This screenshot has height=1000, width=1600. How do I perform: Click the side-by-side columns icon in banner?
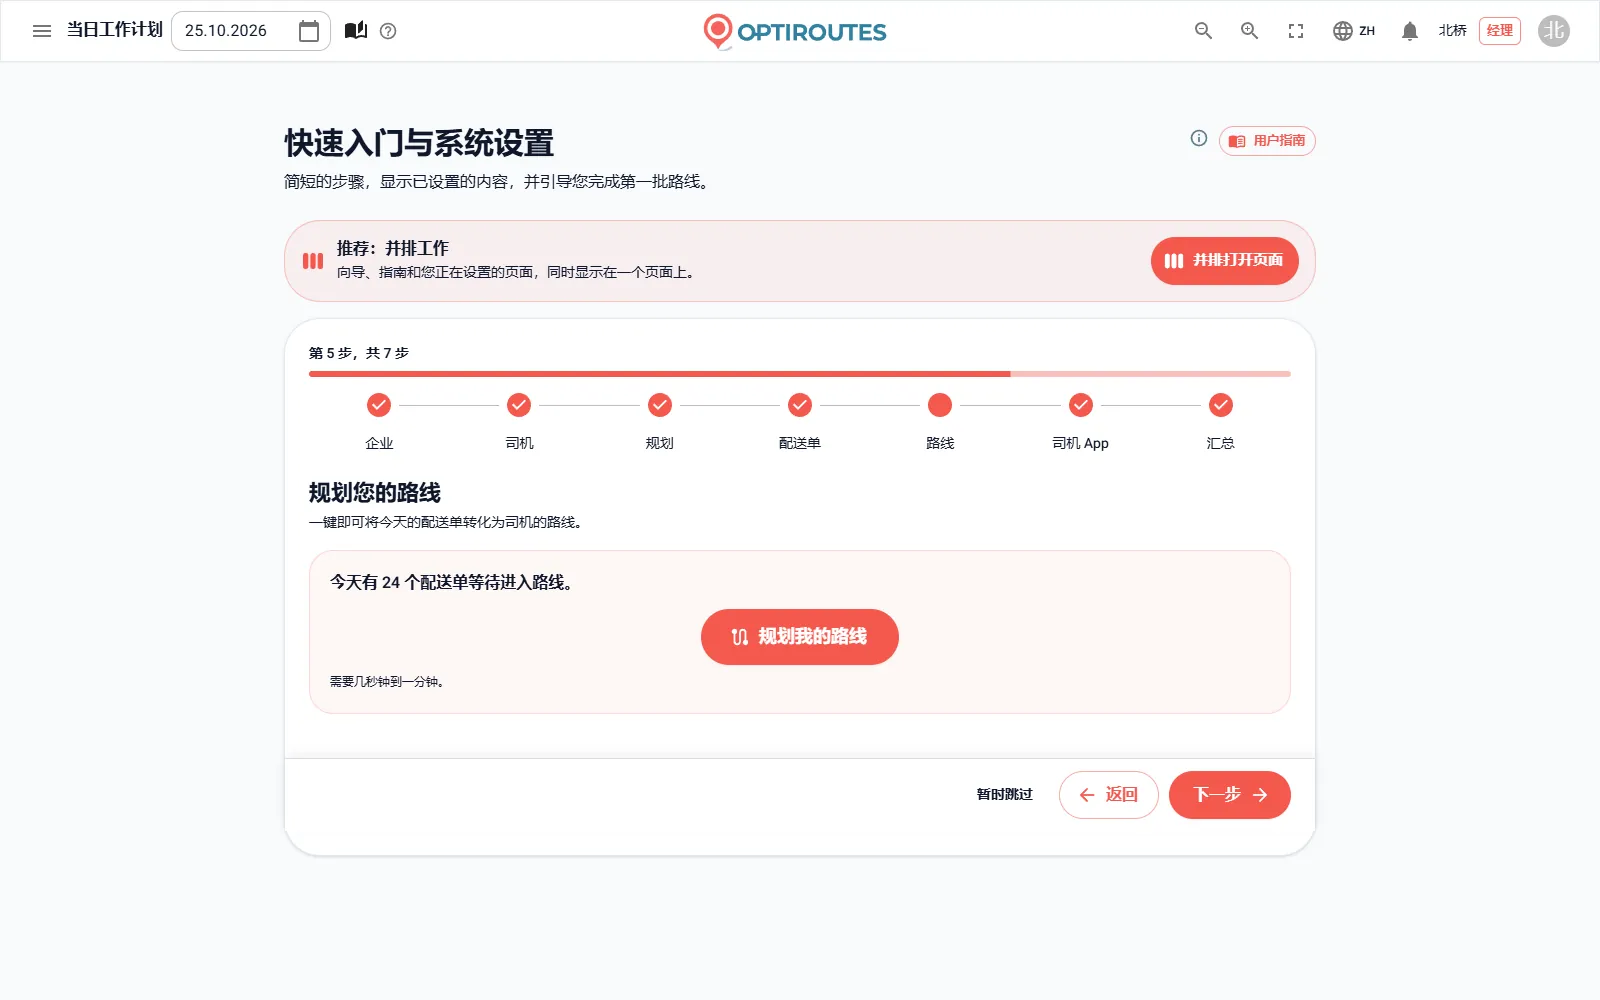[313, 261]
